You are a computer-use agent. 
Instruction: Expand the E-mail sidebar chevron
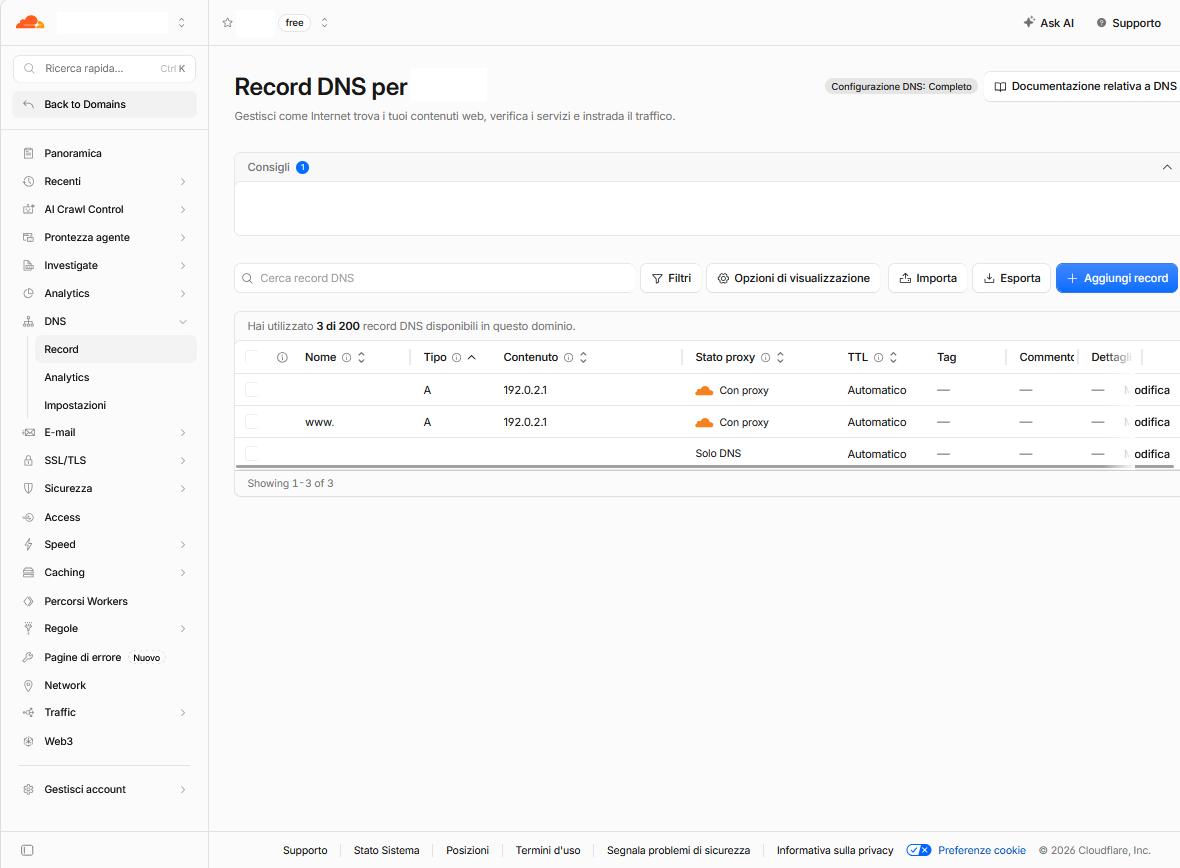183,432
